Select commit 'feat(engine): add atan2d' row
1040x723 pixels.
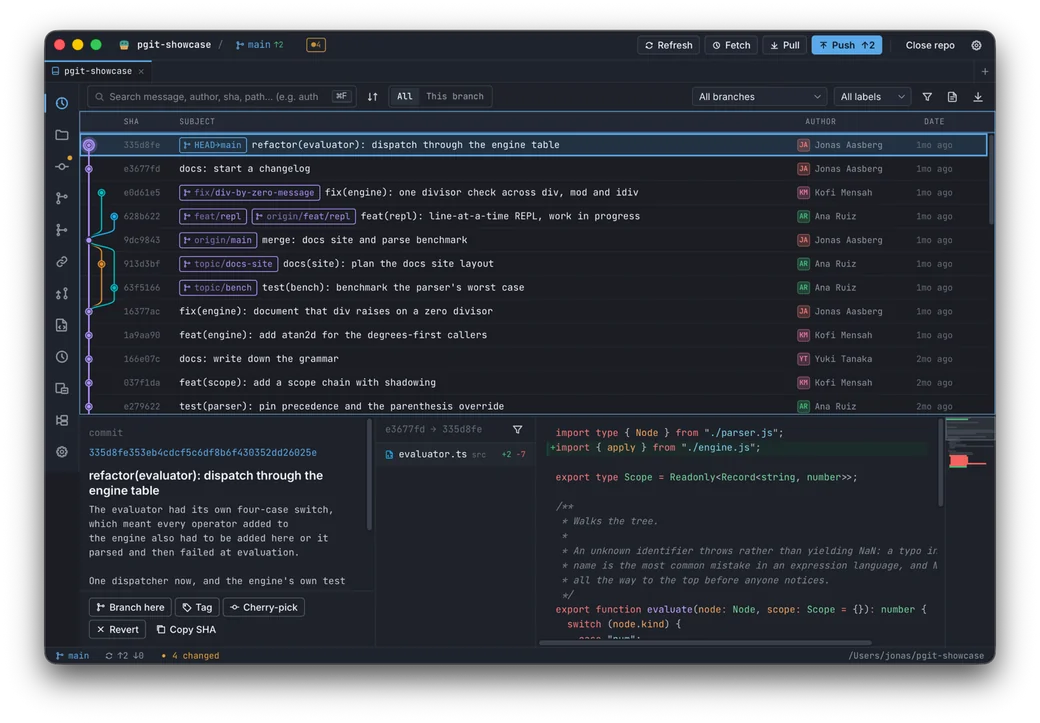point(534,335)
